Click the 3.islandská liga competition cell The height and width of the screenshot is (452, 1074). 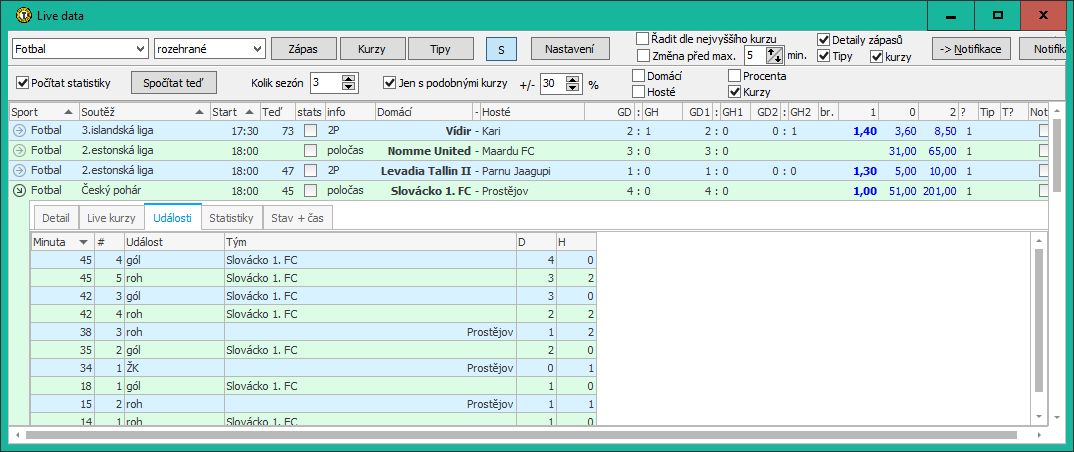pos(143,130)
